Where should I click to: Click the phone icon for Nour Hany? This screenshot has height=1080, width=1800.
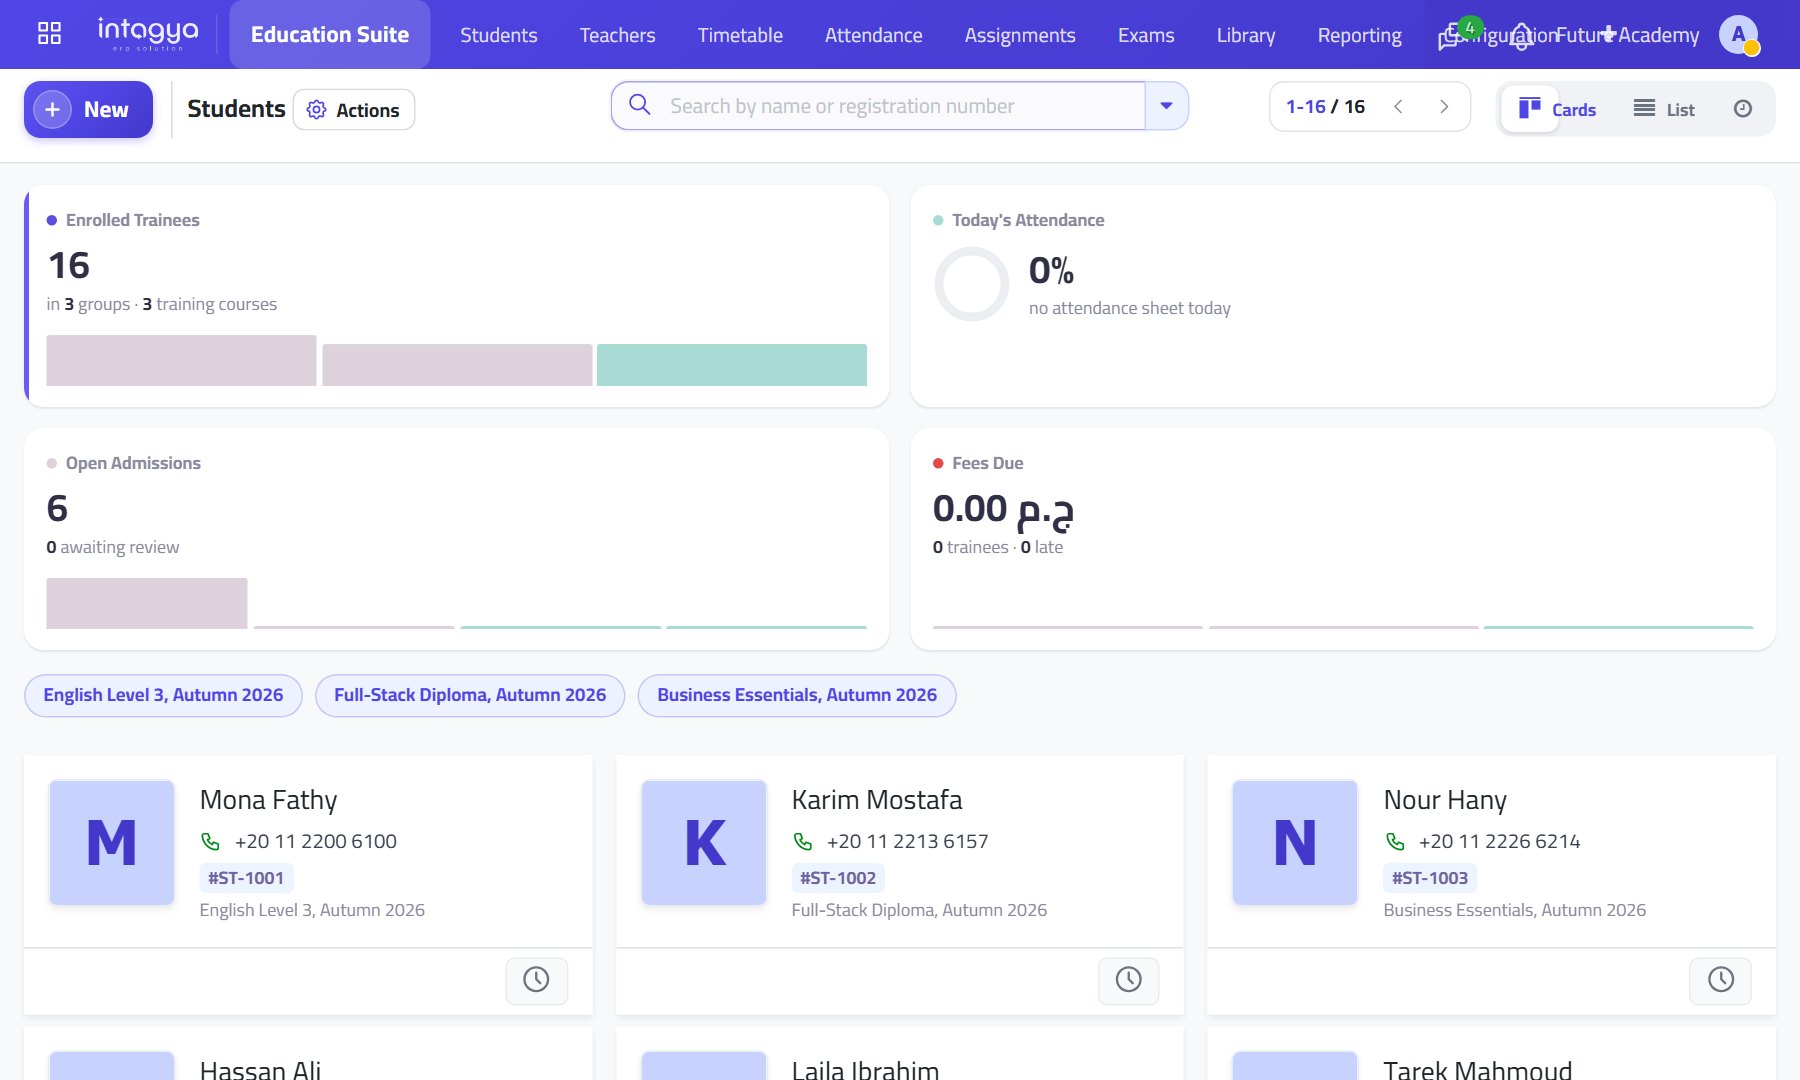coord(1395,842)
